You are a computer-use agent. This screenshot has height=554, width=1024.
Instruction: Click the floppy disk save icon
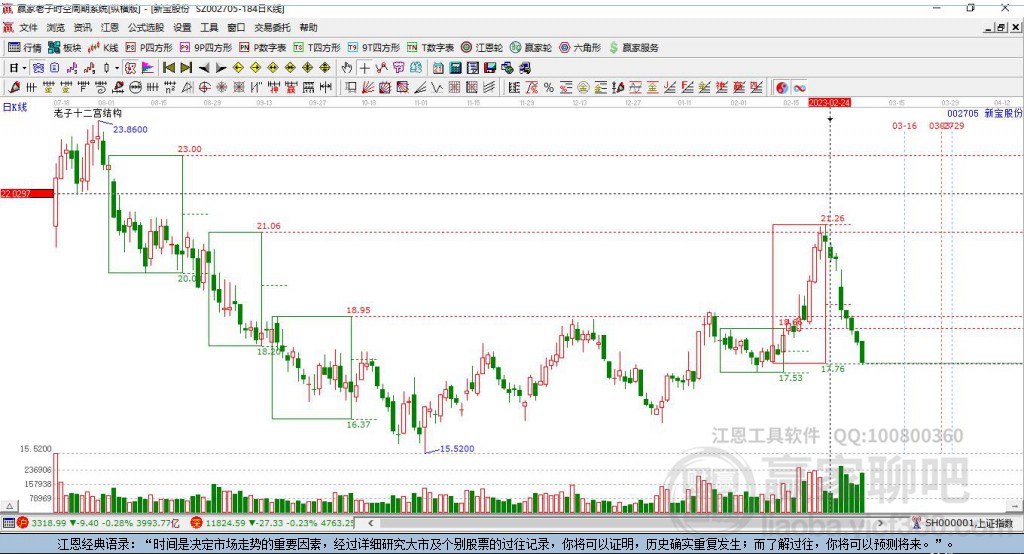click(490, 68)
